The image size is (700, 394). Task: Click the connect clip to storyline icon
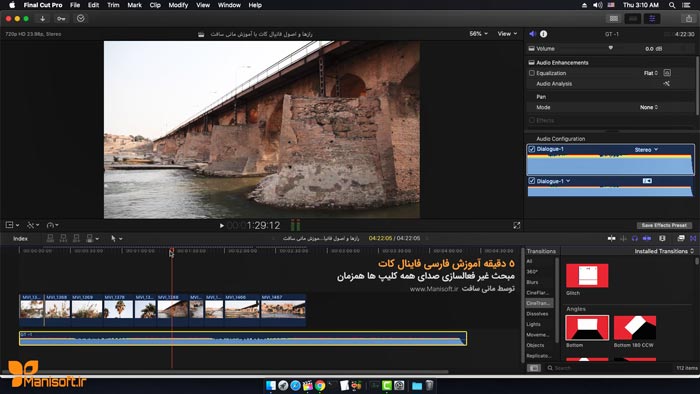tap(50, 239)
